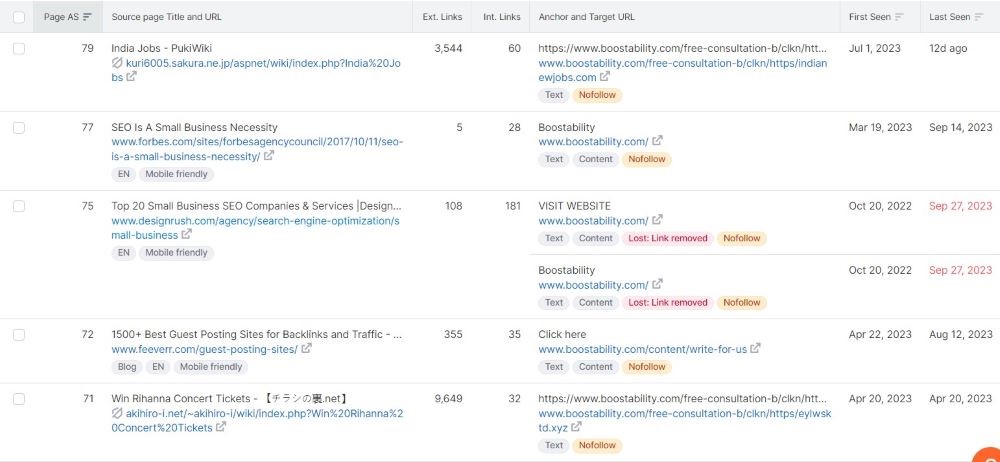Screen dimensions: 1000x462
Task: Click the Anchor and Target URL header
Action: 586,17
